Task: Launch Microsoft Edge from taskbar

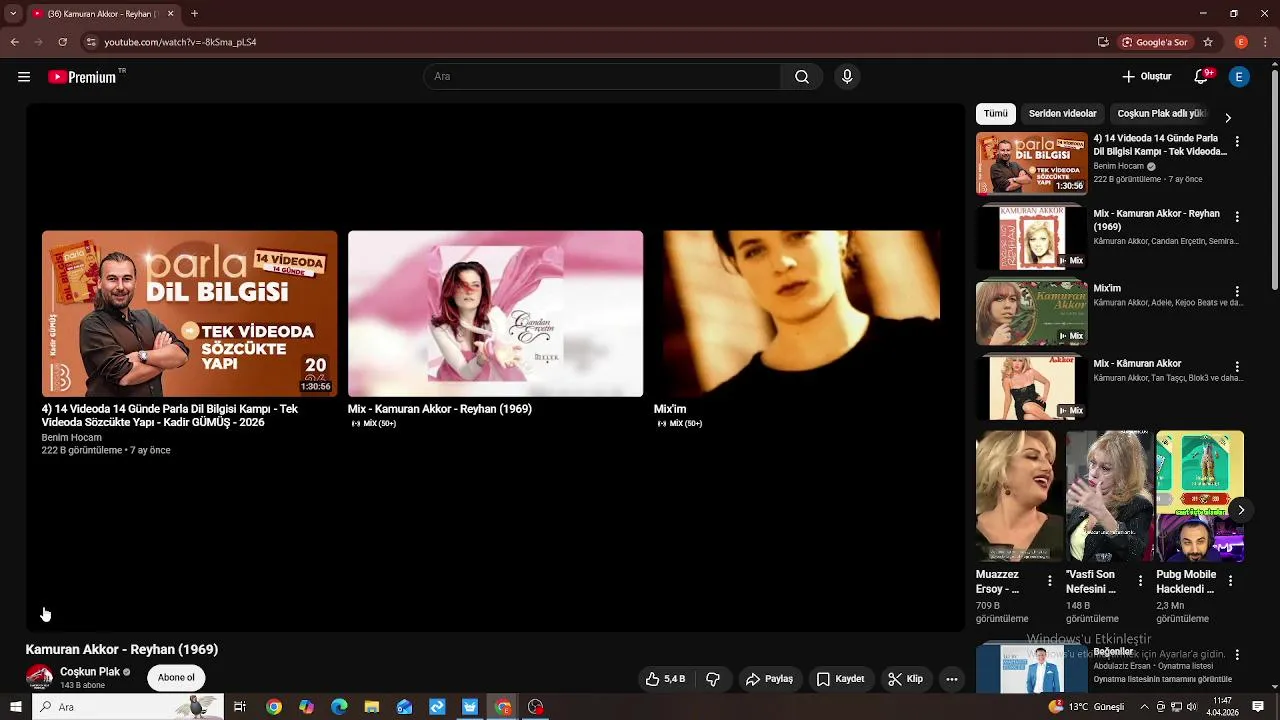Action: coord(339,707)
